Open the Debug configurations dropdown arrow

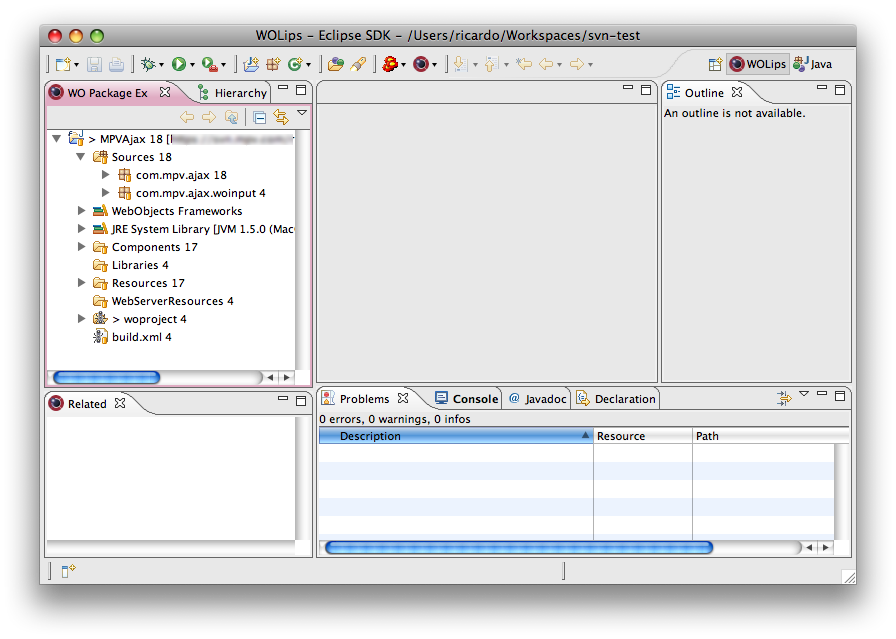pyautogui.click(x=161, y=65)
